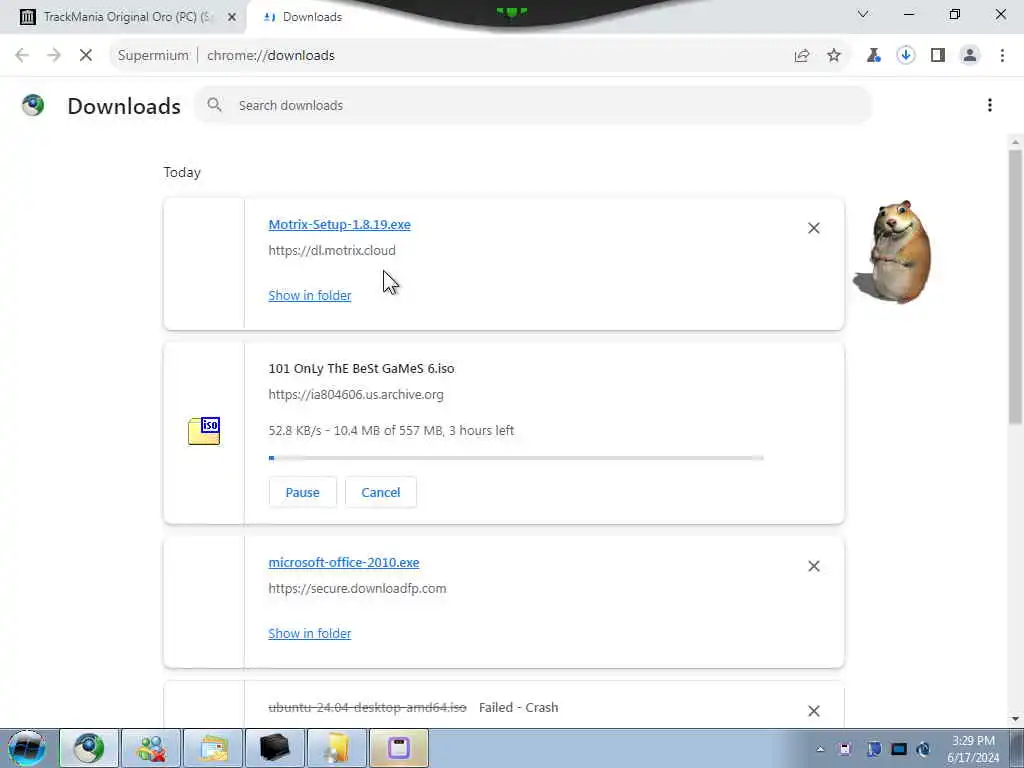Bookmark this page with the star icon
Screen dimensions: 1024x768
tap(834, 56)
